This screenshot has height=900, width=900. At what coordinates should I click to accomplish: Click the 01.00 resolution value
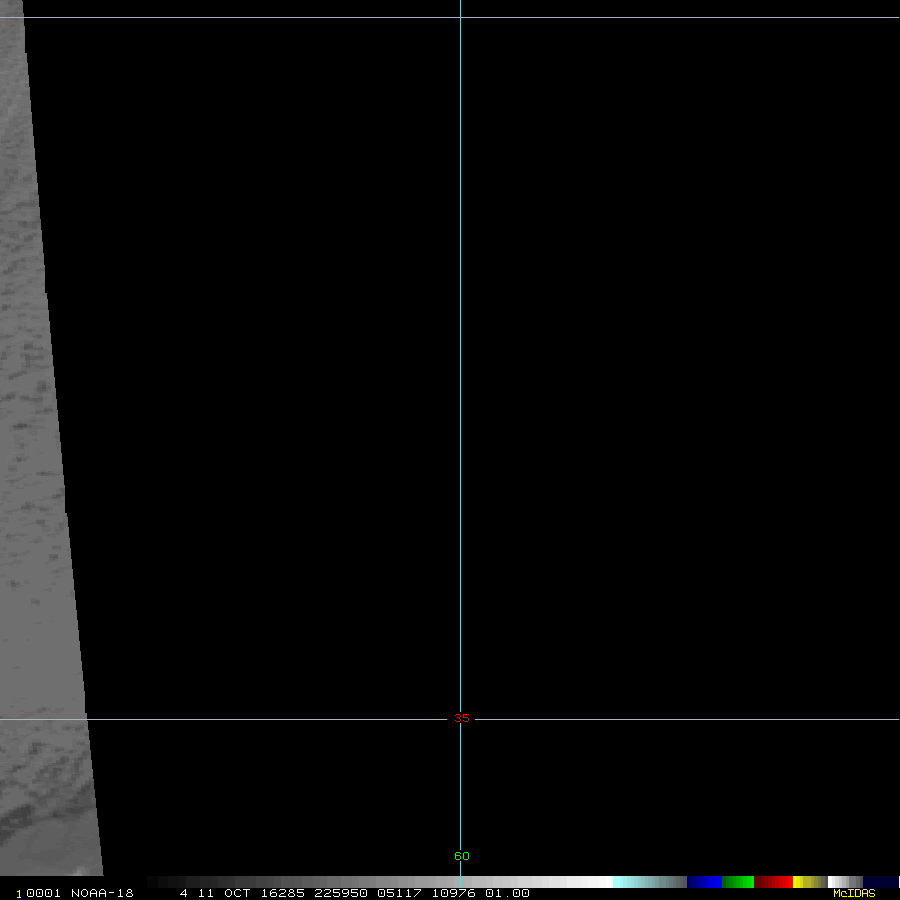coord(507,893)
